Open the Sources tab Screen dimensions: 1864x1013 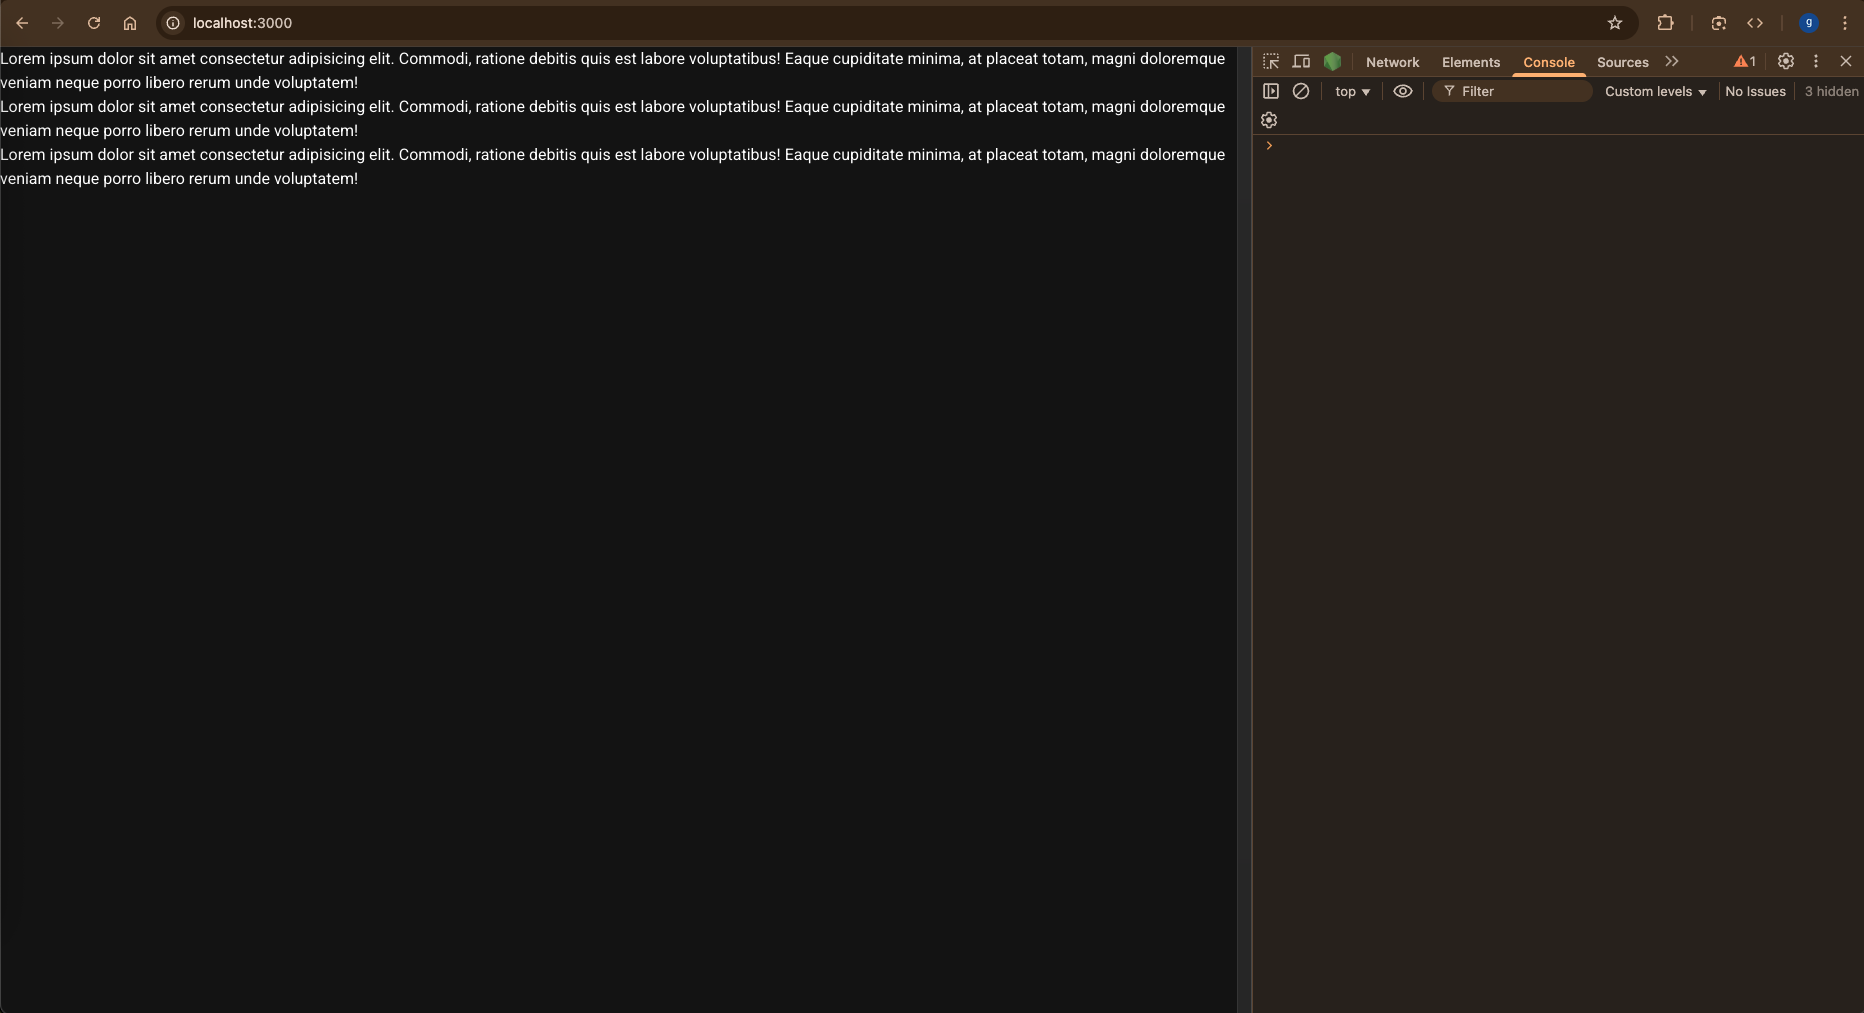click(1623, 62)
